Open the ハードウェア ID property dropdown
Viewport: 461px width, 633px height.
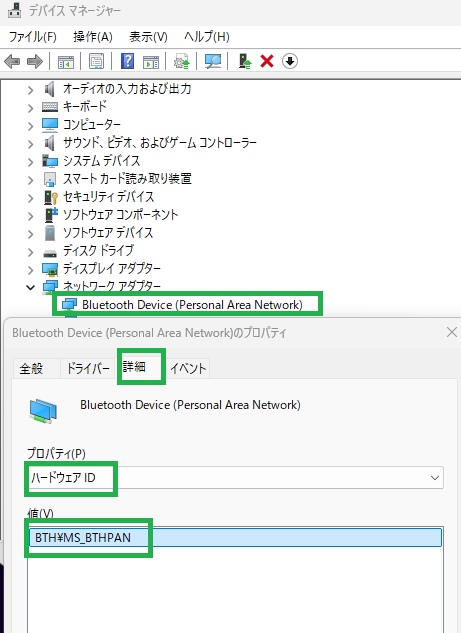pos(235,478)
